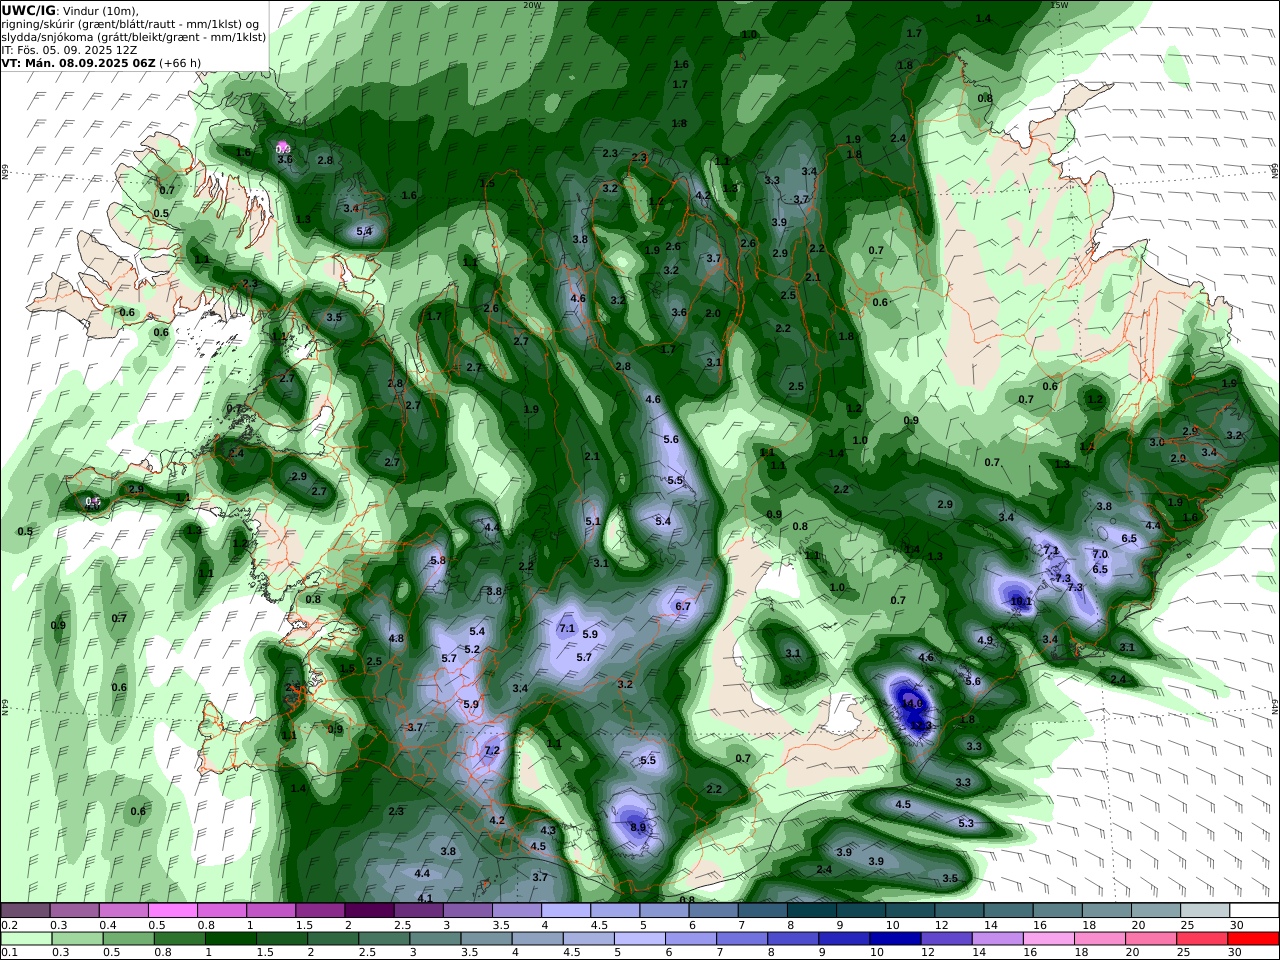Click the 7.0 precipitation value
The width and height of the screenshot is (1280, 960).
(x=1100, y=555)
